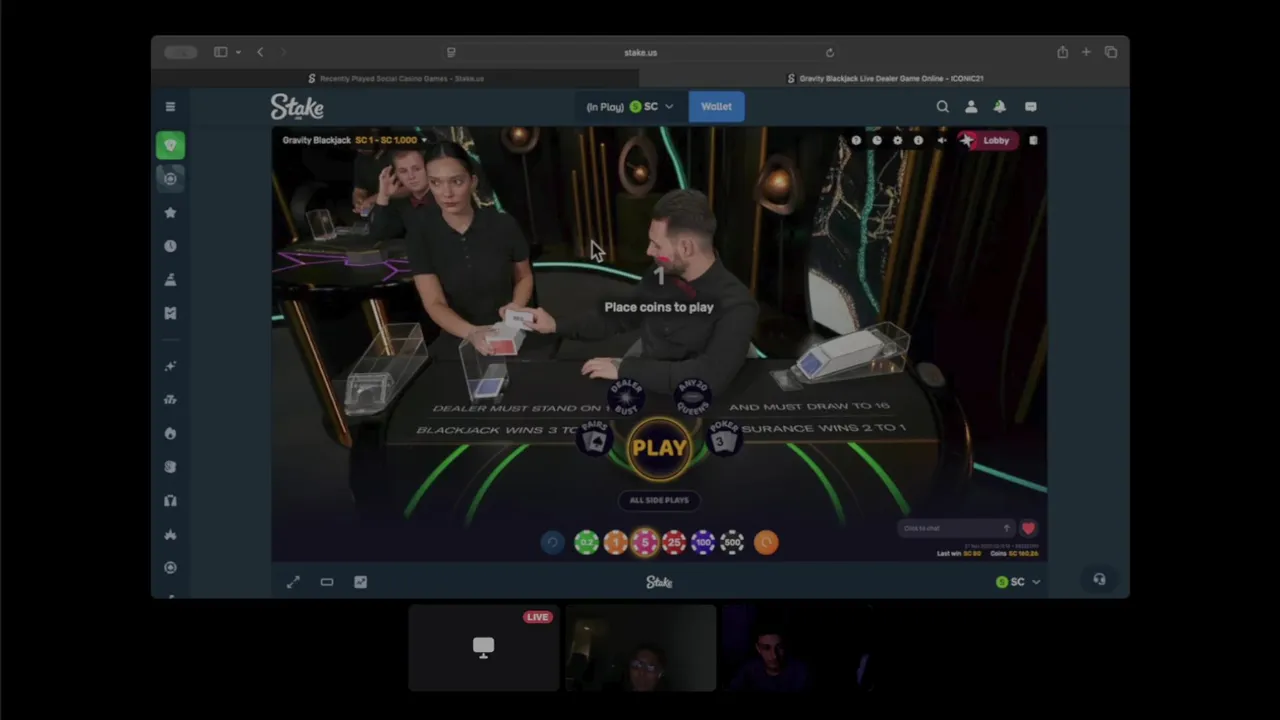Select the Dealer Bust side bet
Screen dimensions: 1280x720
(627, 397)
